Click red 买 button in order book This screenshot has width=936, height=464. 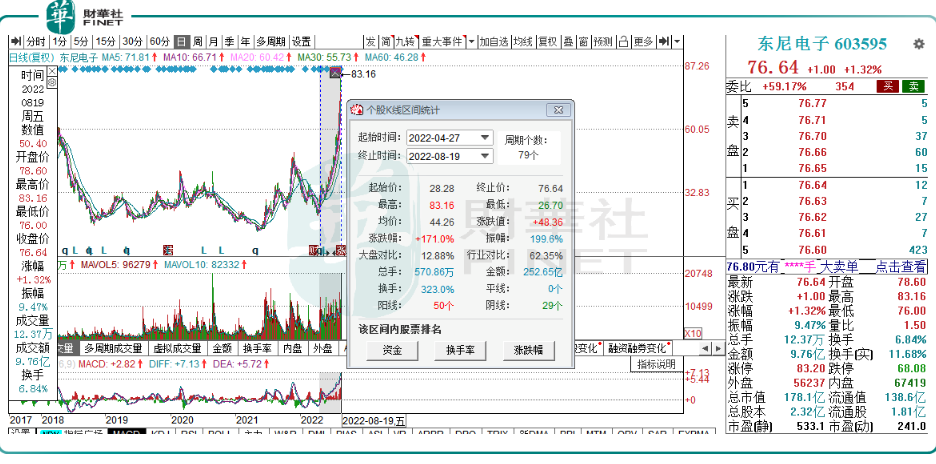(x=888, y=87)
